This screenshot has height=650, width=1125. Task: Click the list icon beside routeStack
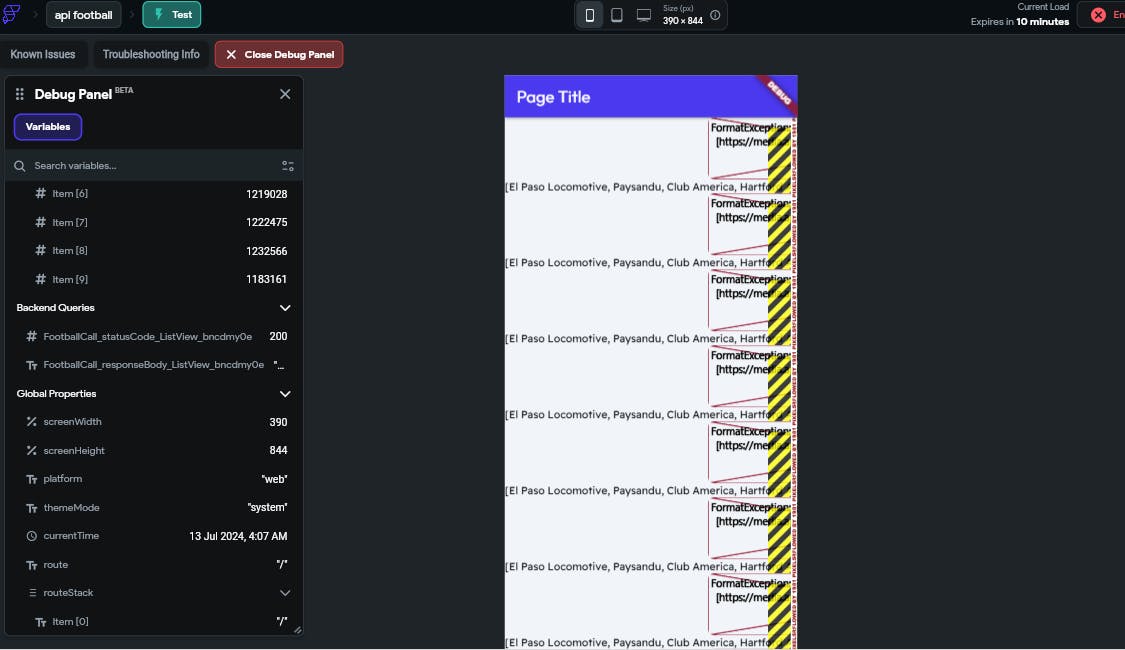point(32,593)
